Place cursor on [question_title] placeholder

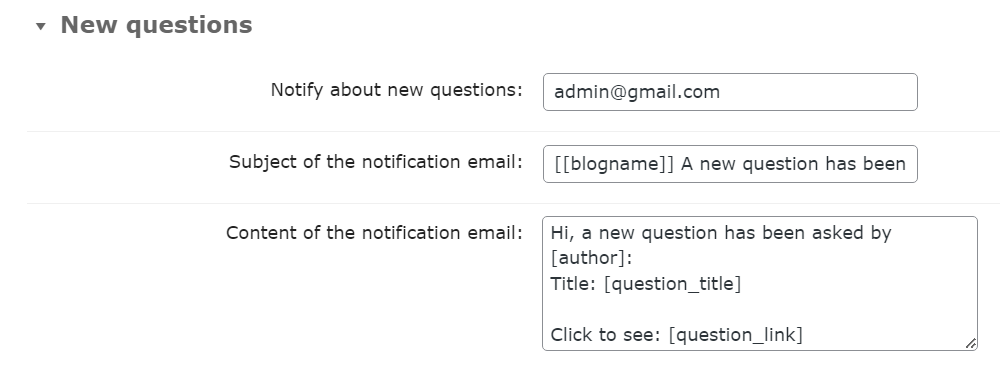(x=673, y=284)
